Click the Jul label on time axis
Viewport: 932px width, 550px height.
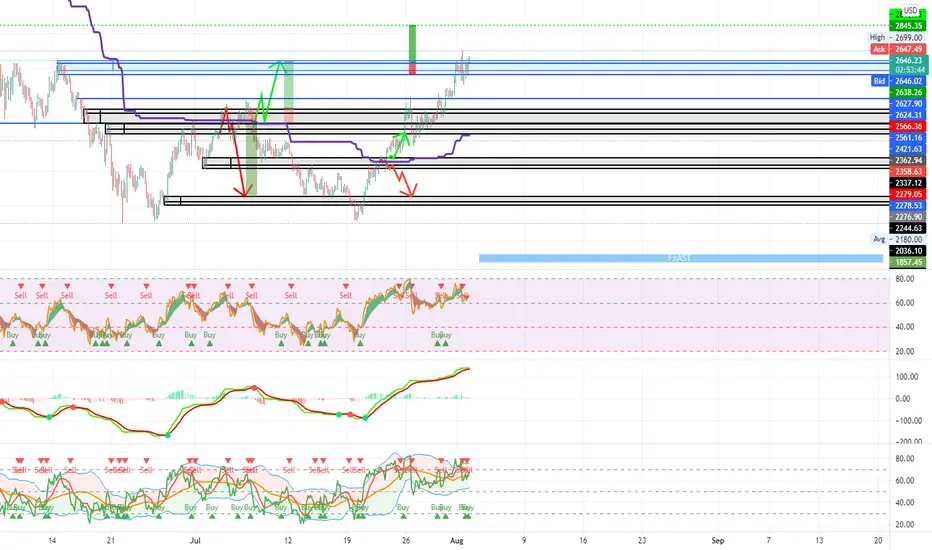coord(195,540)
